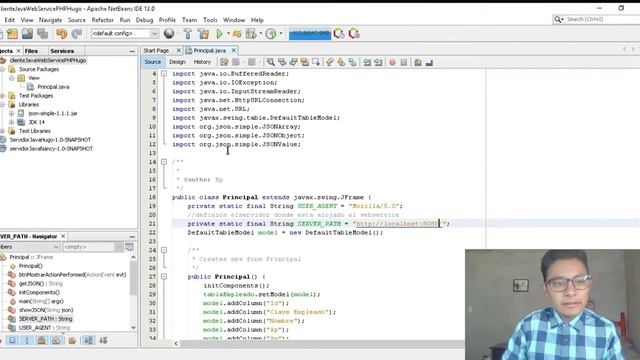Click the Find Selection magnifier icon in editor toolbar
640x360 pixels.
(x=271, y=62)
